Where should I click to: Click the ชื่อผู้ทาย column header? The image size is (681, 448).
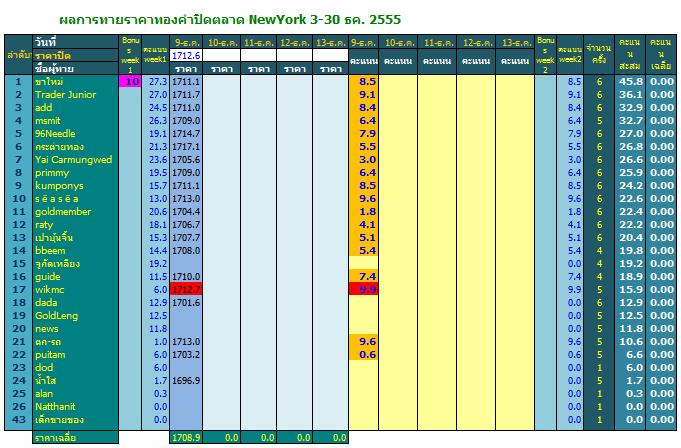54,69
